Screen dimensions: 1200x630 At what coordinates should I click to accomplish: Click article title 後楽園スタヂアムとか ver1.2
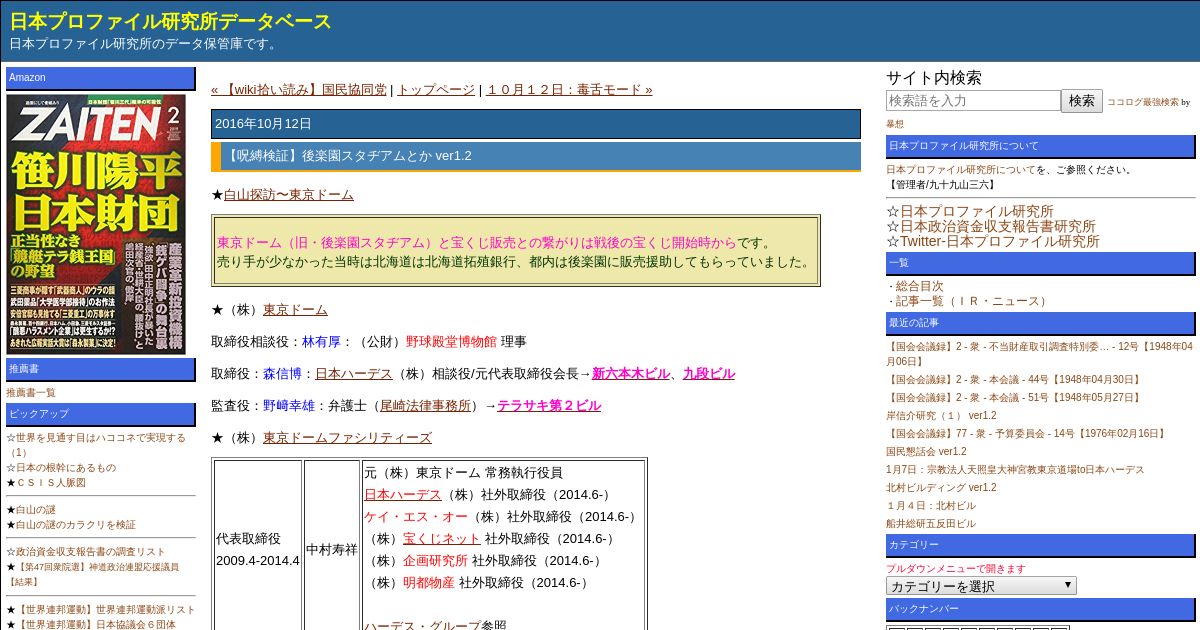click(347, 156)
